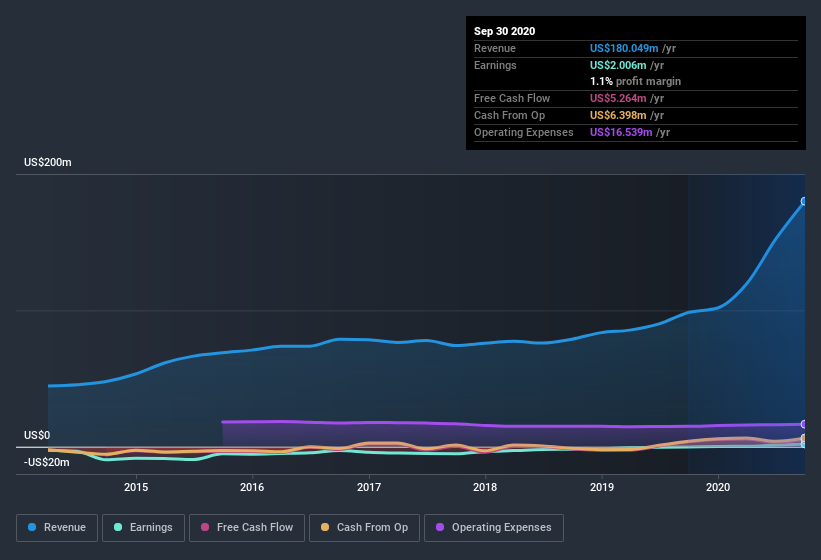Toggle the Operating Expenses legend button
Image resolution: width=821 pixels, height=560 pixels.
click(x=494, y=528)
